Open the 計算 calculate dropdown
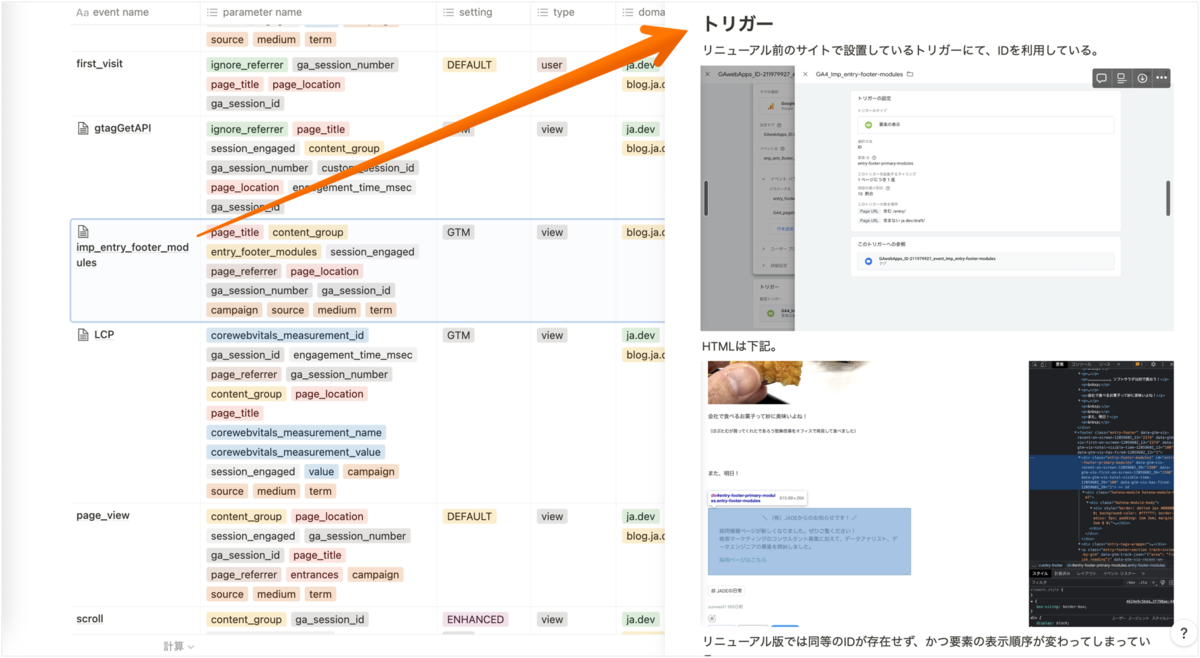The width and height of the screenshot is (1200, 658). 179,647
